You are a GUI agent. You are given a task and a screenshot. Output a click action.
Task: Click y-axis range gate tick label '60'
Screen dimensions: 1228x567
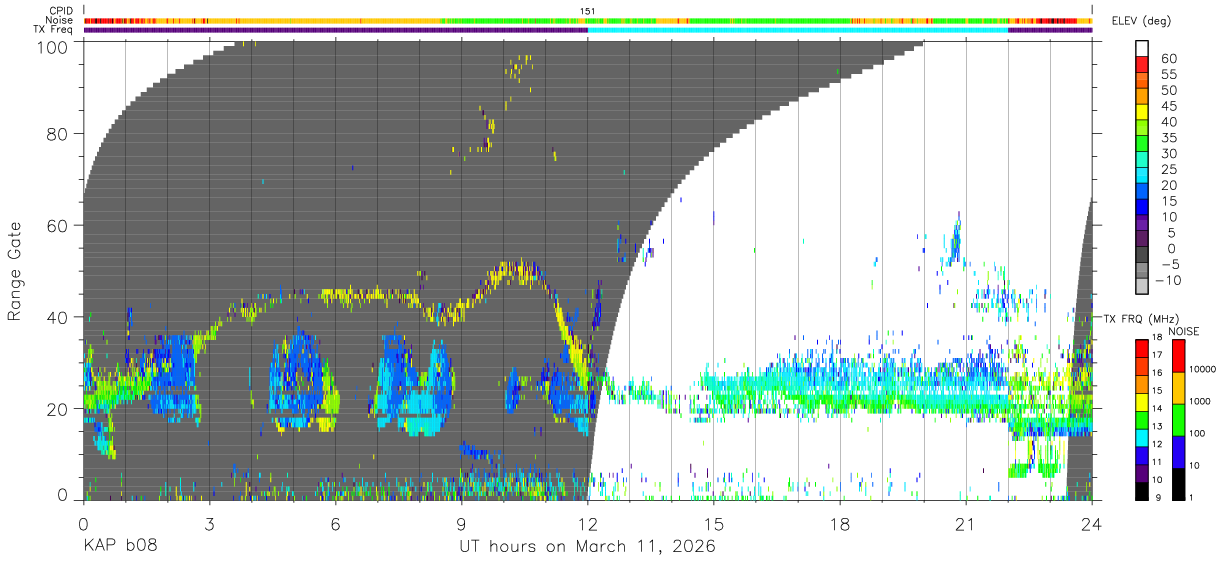tap(57, 226)
